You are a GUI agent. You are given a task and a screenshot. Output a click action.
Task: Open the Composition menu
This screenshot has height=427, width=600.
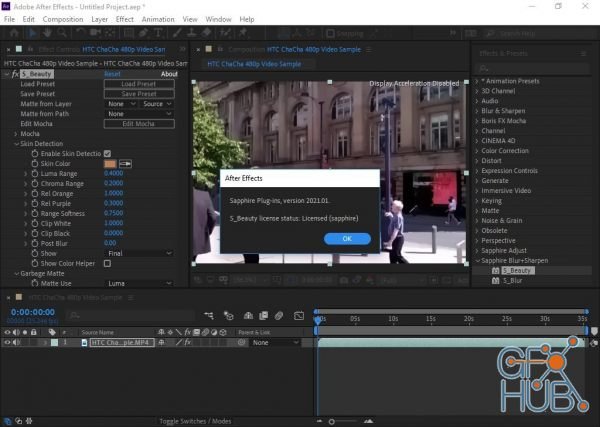click(63, 19)
